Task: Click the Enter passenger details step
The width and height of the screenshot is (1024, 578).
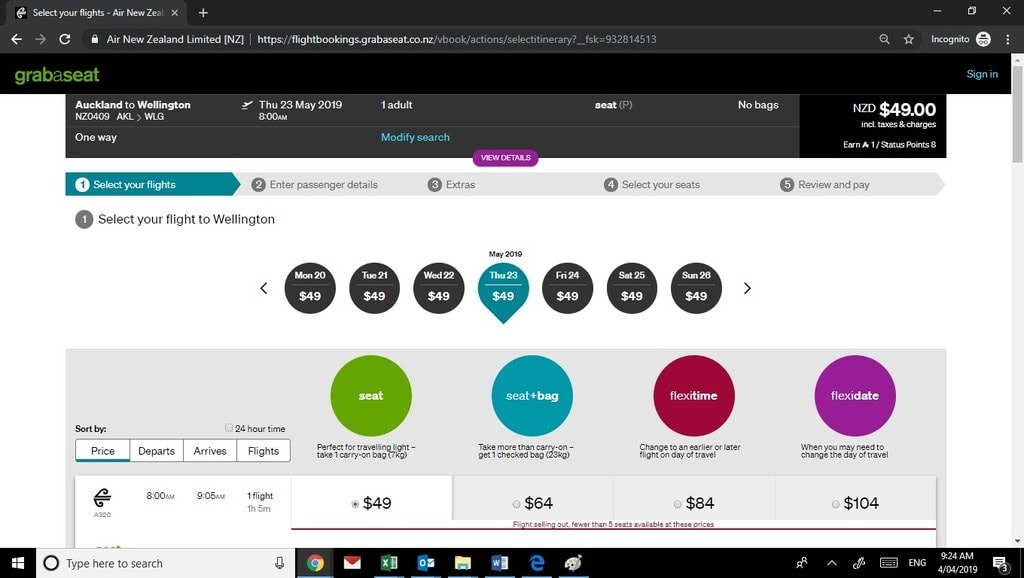Action: point(315,185)
